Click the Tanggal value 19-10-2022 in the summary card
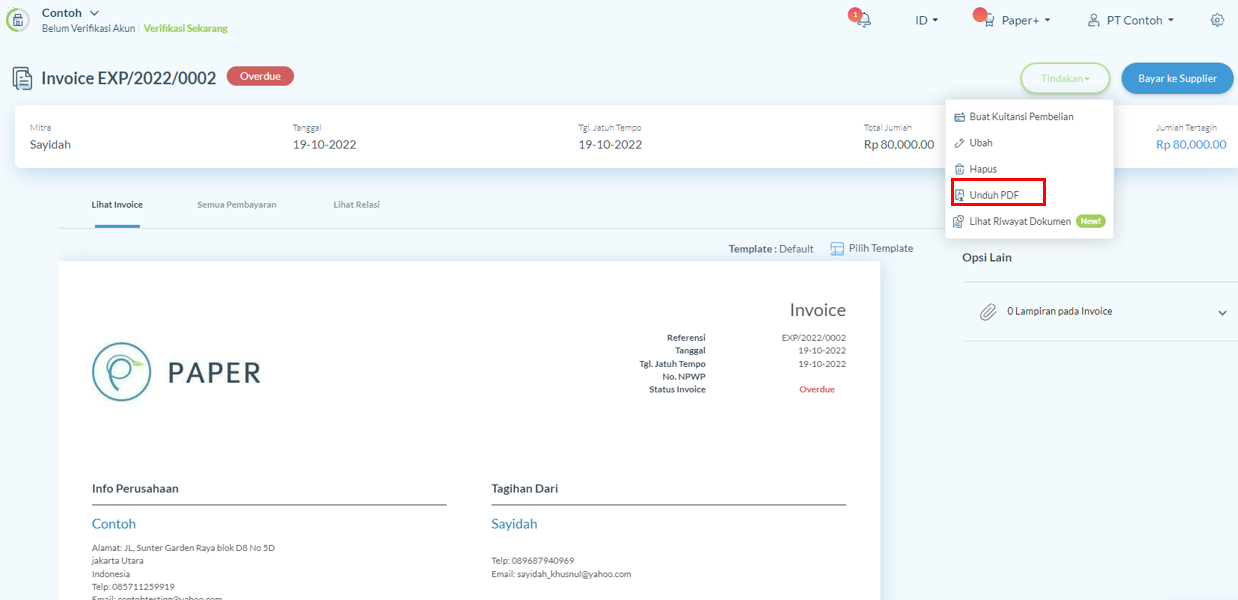This screenshot has height=600, width=1238. tap(324, 145)
